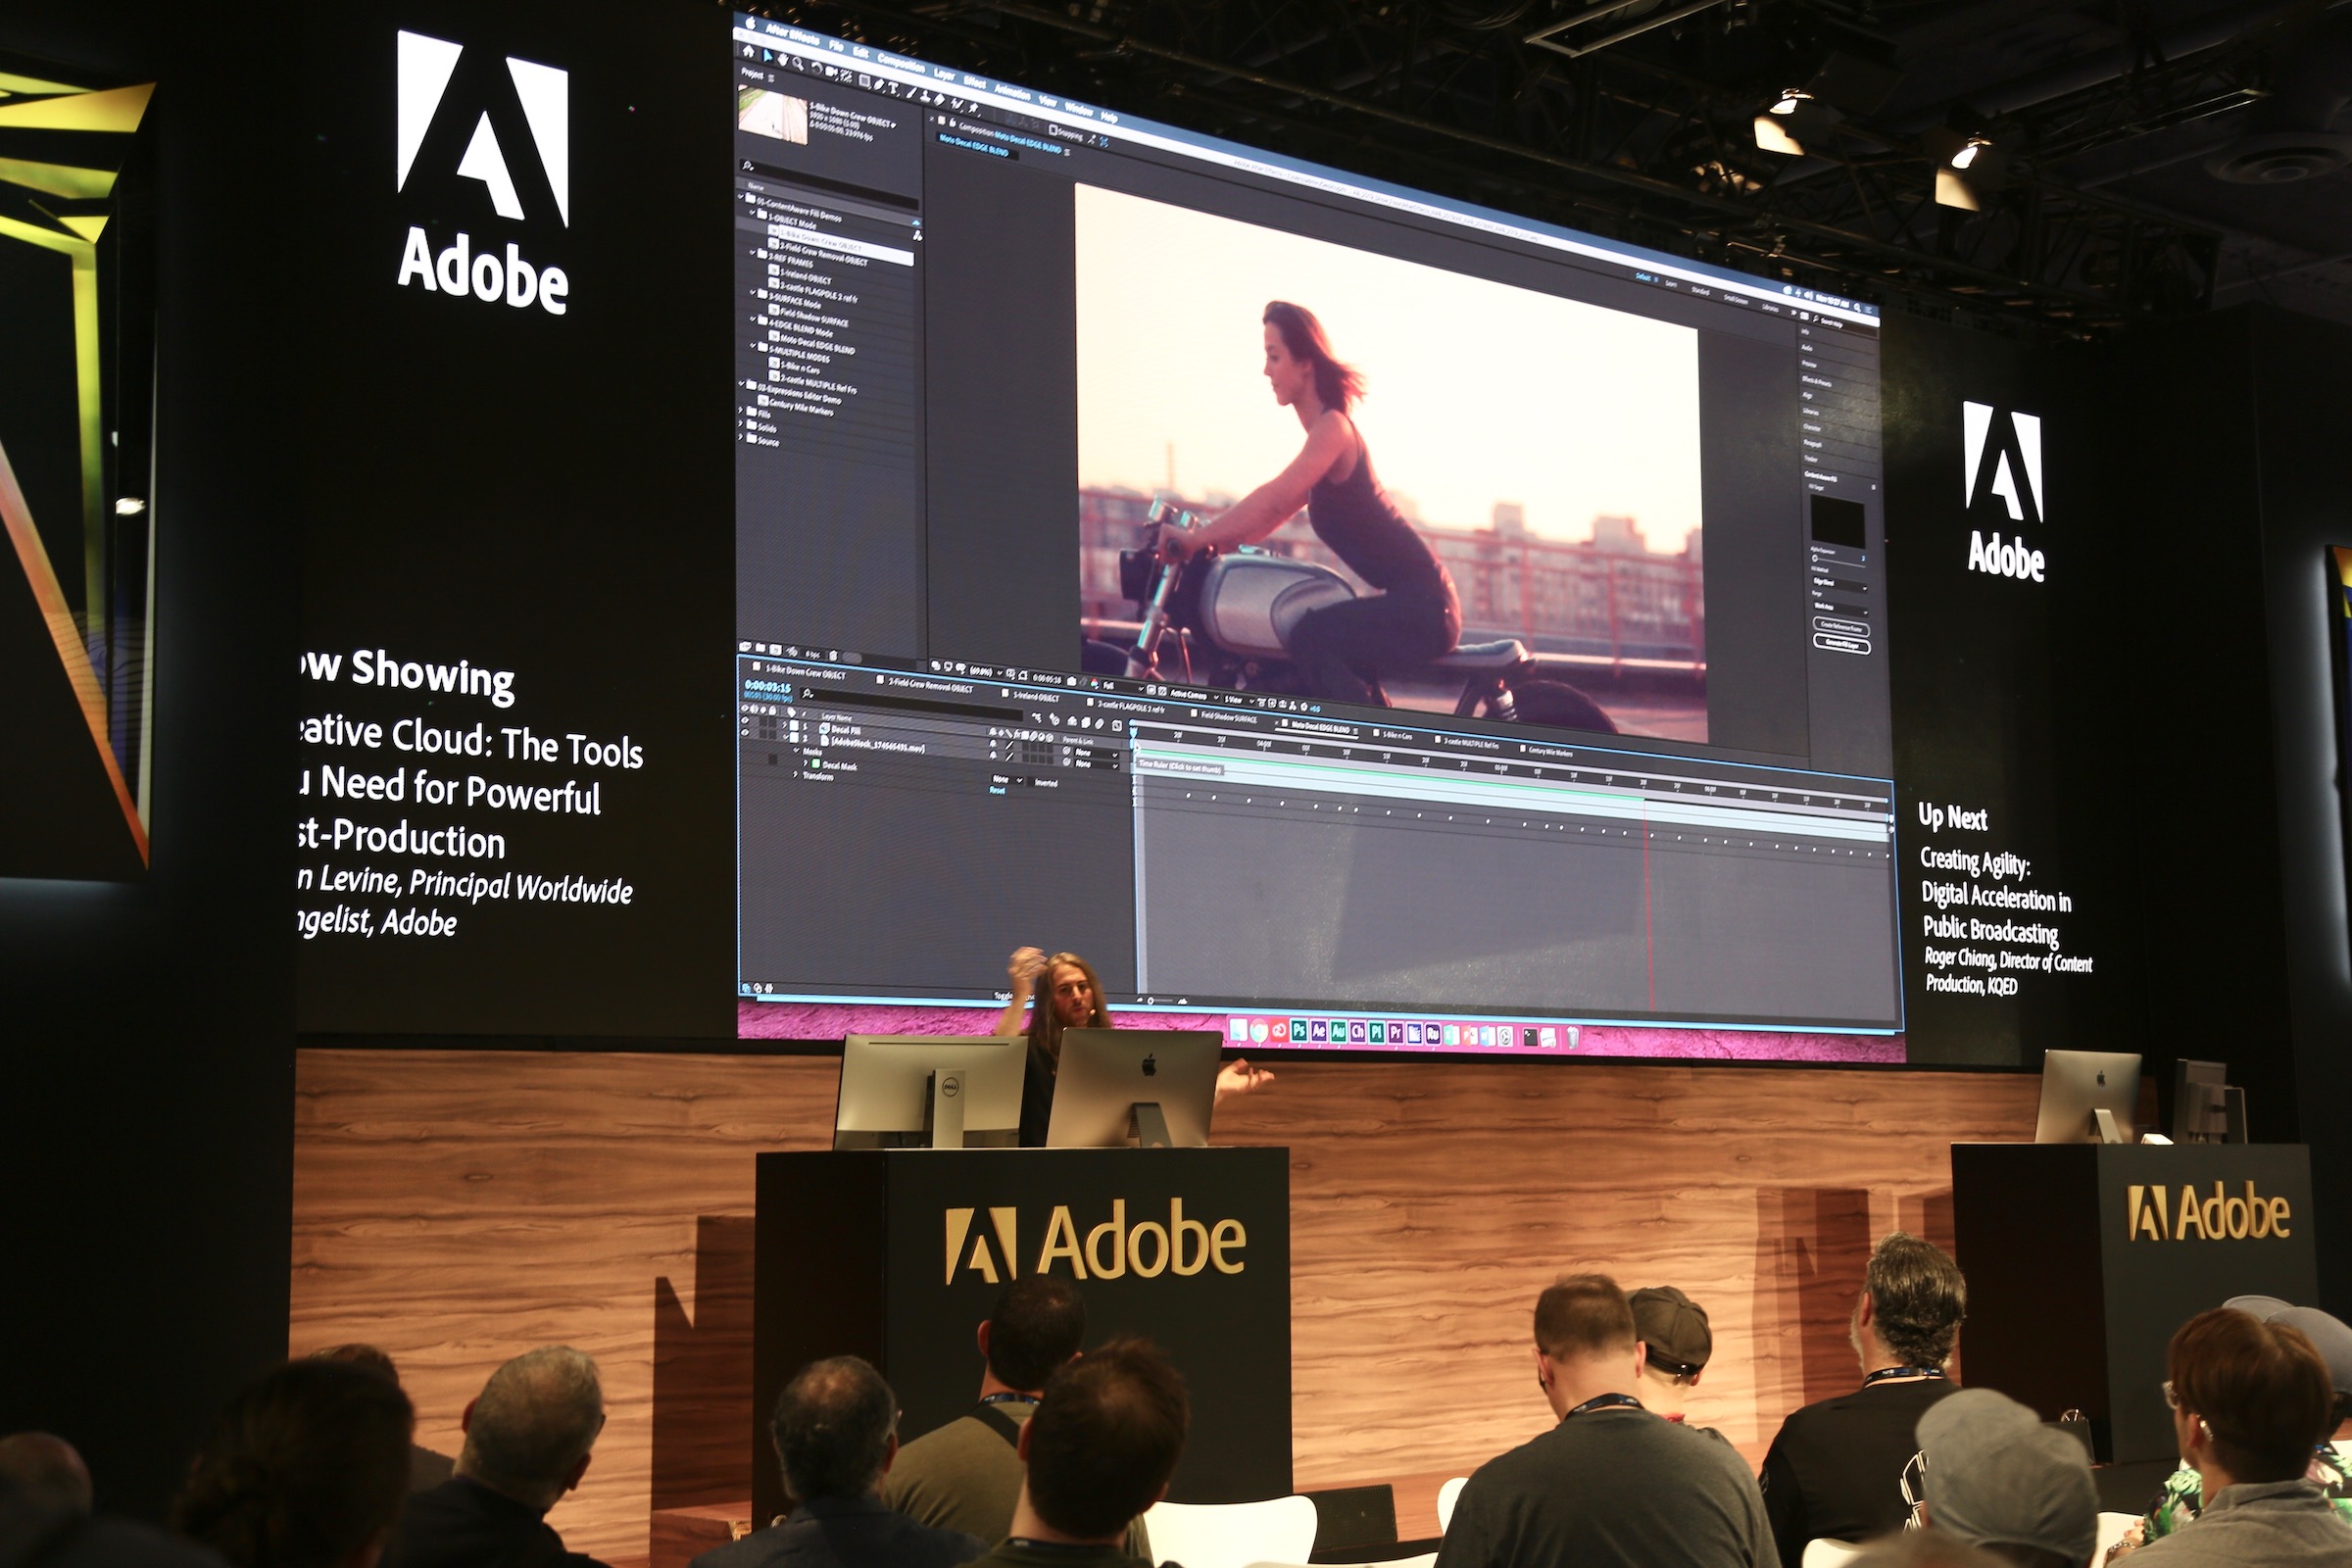This screenshot has width=2352, height=1568.
Task: Switch to 2-Field Crew Removal OBJECT timeline tab
Action: 930,688
